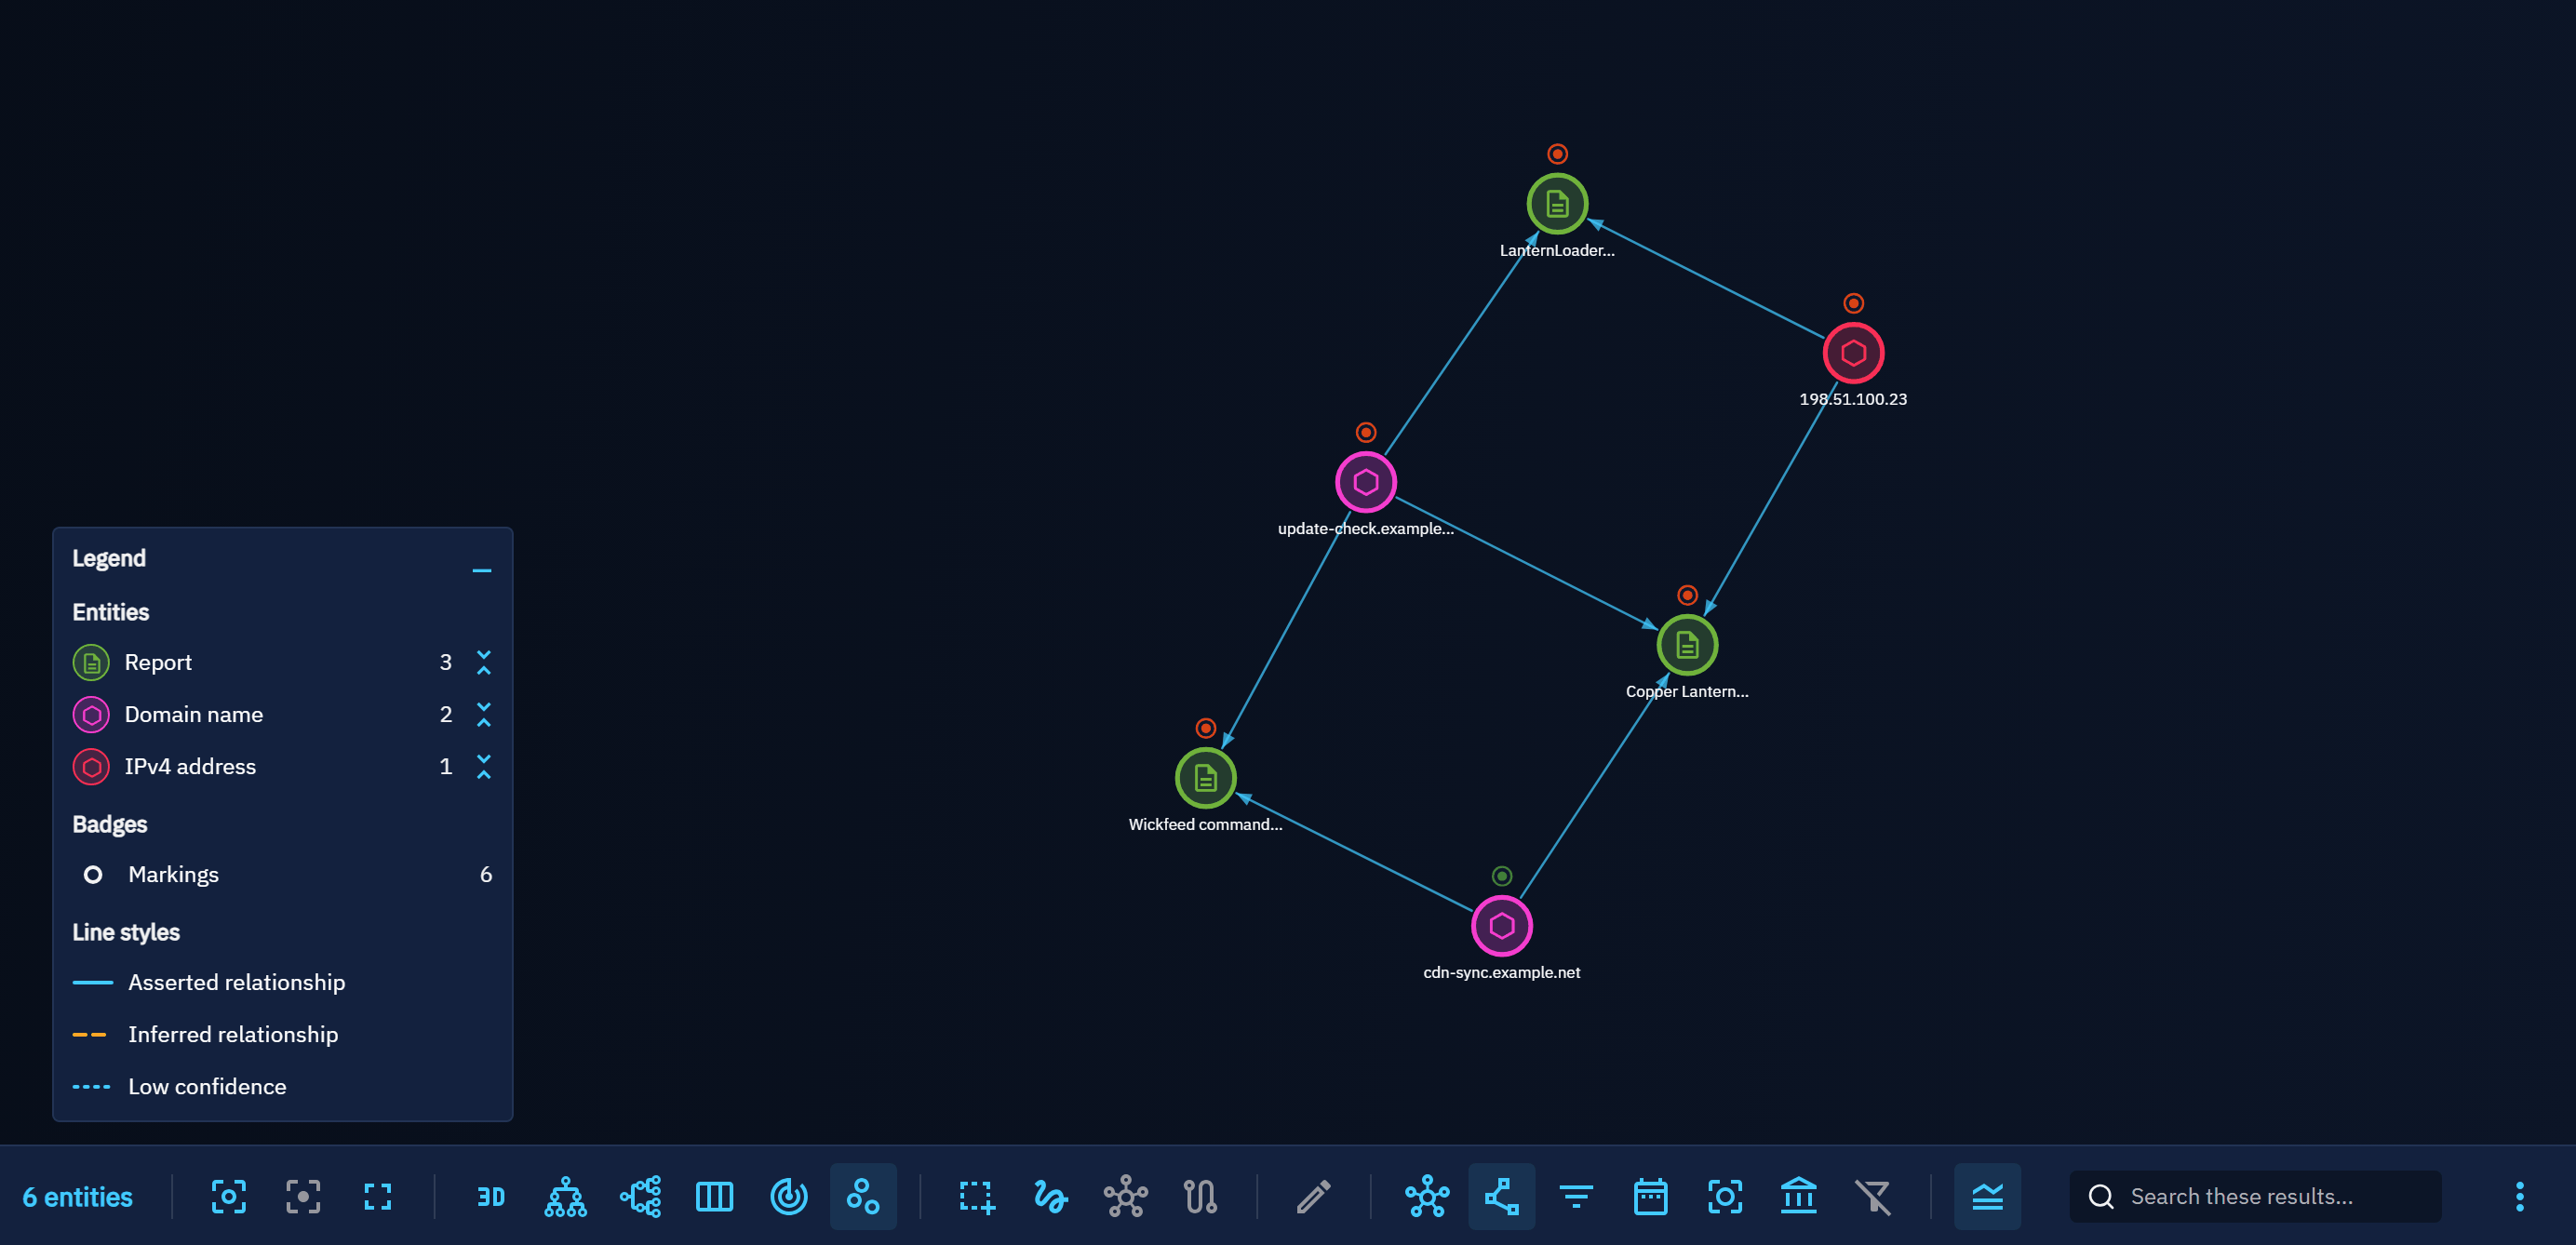The height and width of the screenshot is (1245, 2576).
Task: Apply horizontal tree layout icon
Action: click(x=640, y=1196)
